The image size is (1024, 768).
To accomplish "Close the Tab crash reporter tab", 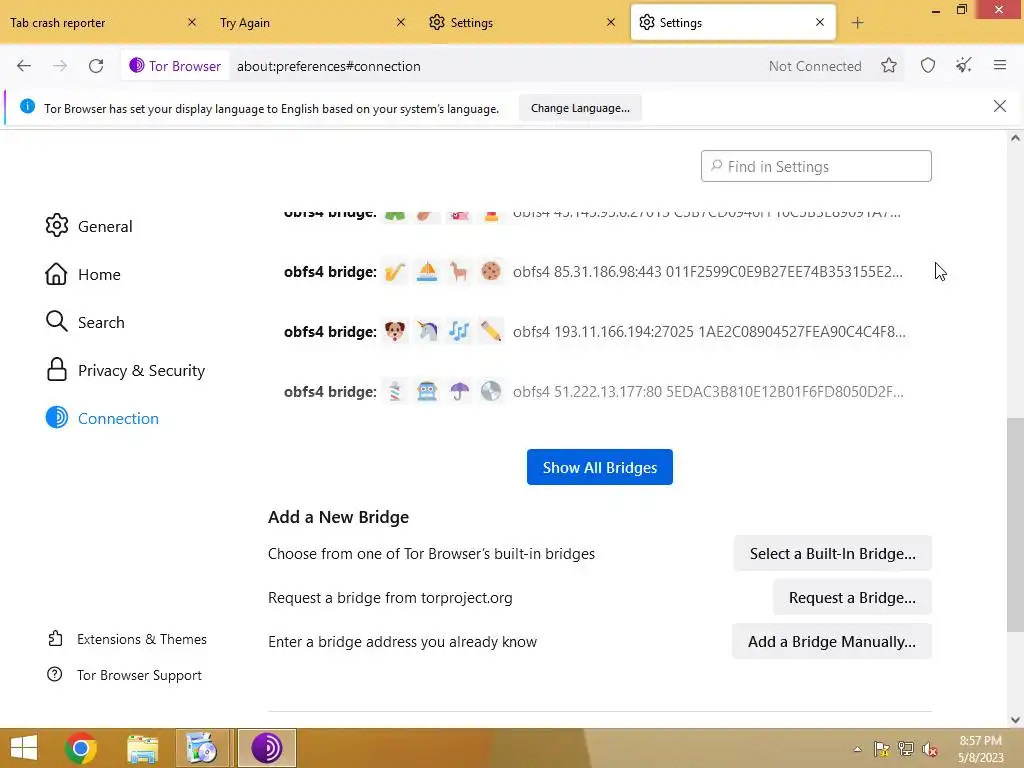I will click(191, 22).
